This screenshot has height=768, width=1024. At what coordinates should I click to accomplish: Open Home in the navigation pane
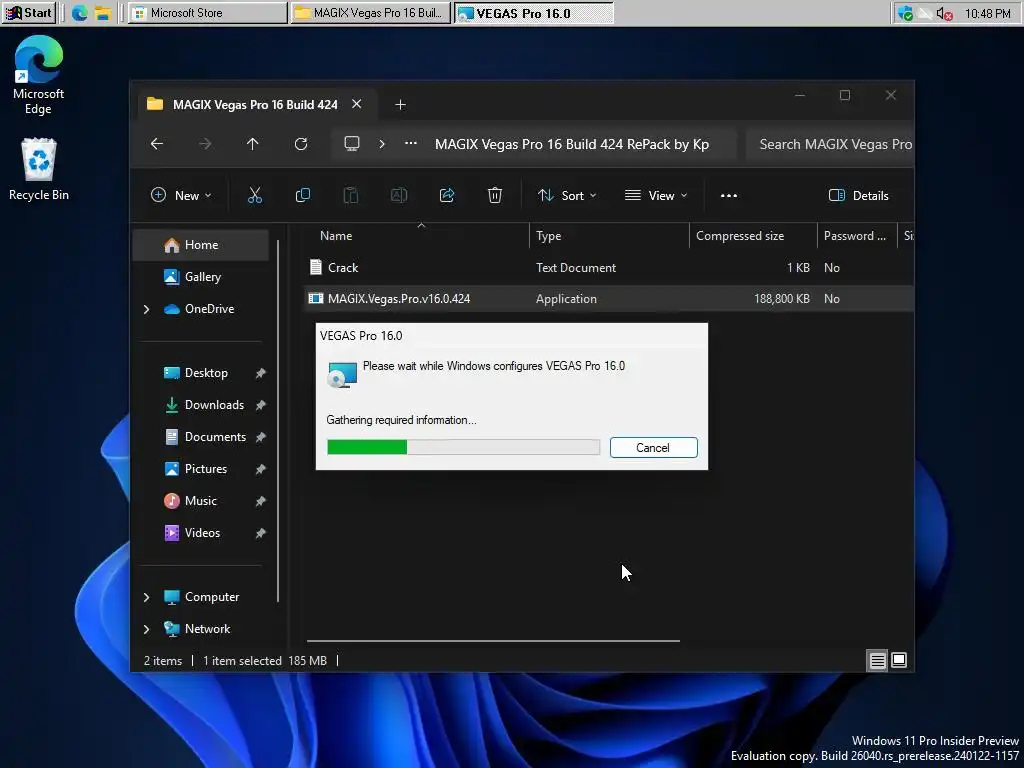[x=201, y=245]
